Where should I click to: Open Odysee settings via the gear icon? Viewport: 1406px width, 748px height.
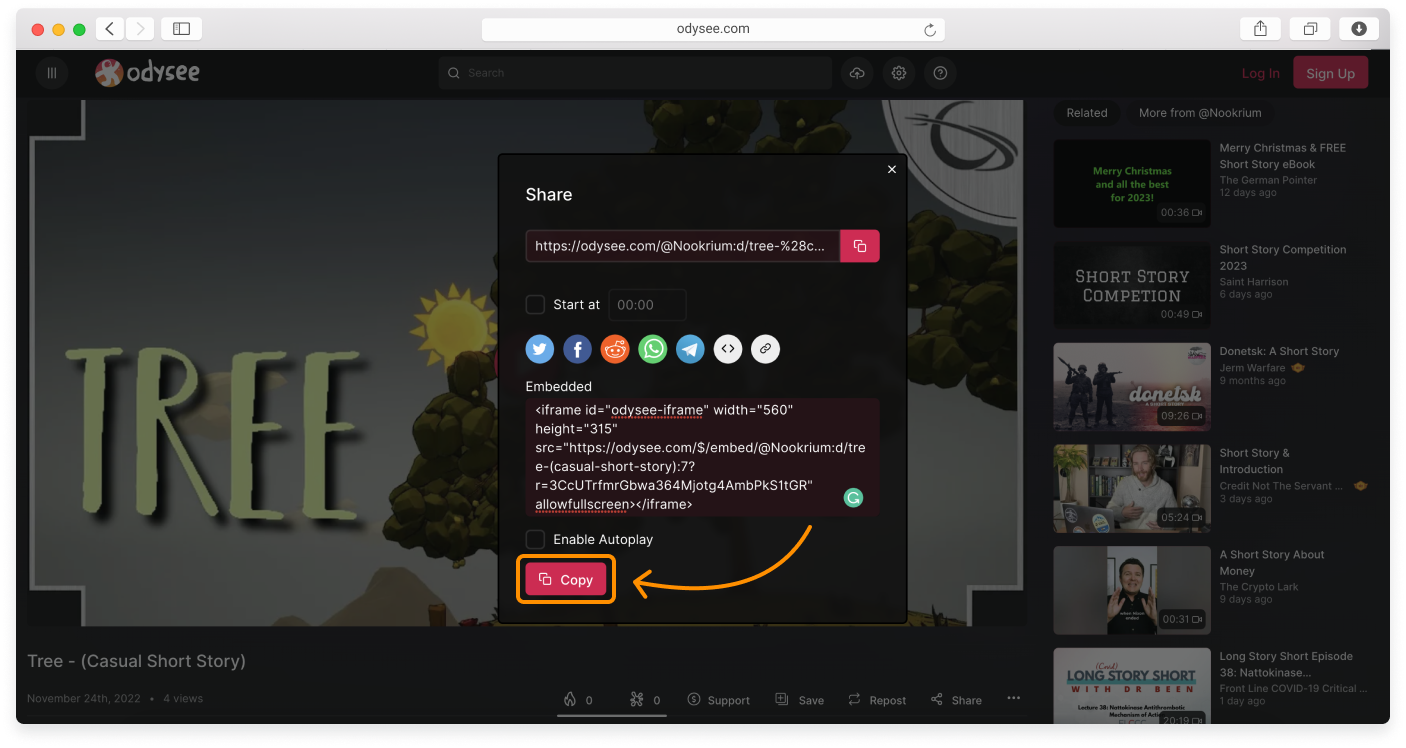[x=898, y=72]
